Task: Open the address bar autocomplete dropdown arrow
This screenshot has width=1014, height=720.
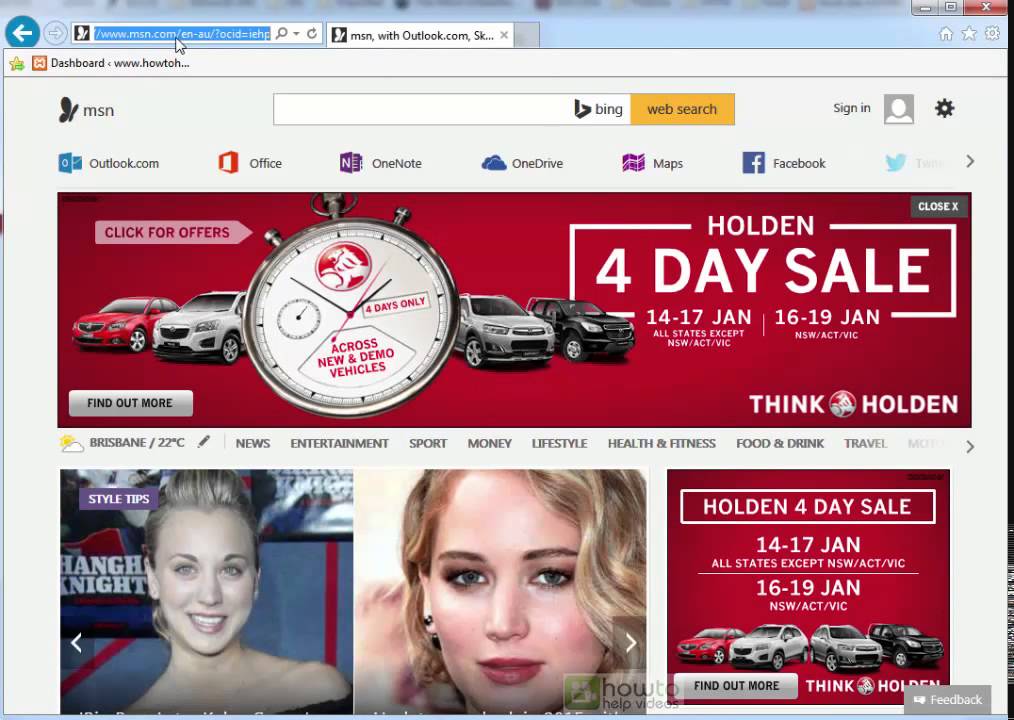Action: [296, 34]
